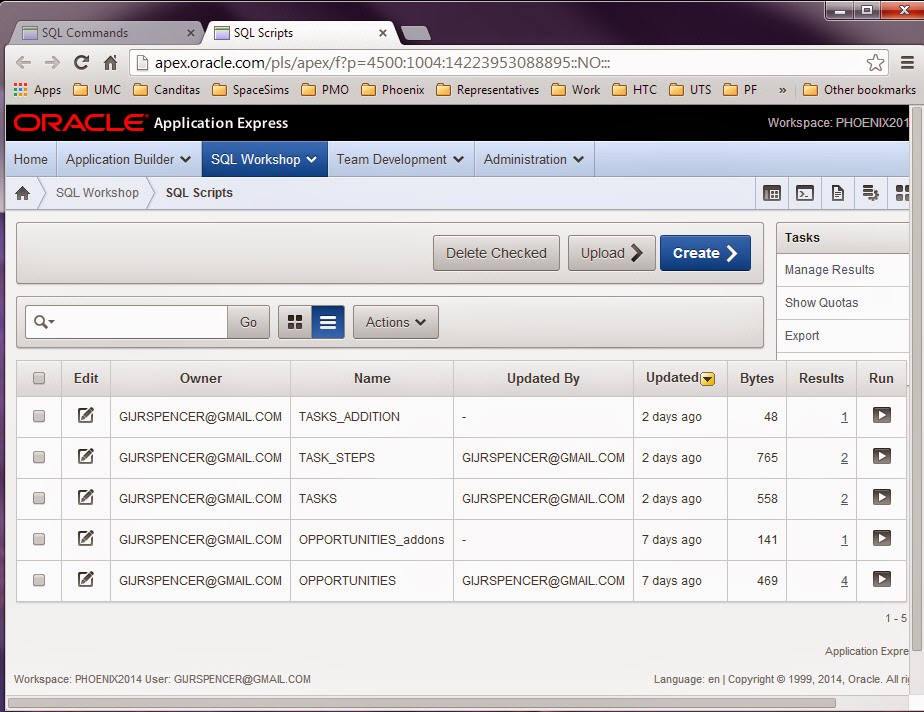The image size is (924, 712).
Task: Click the Create button
Action: (704, 252)
